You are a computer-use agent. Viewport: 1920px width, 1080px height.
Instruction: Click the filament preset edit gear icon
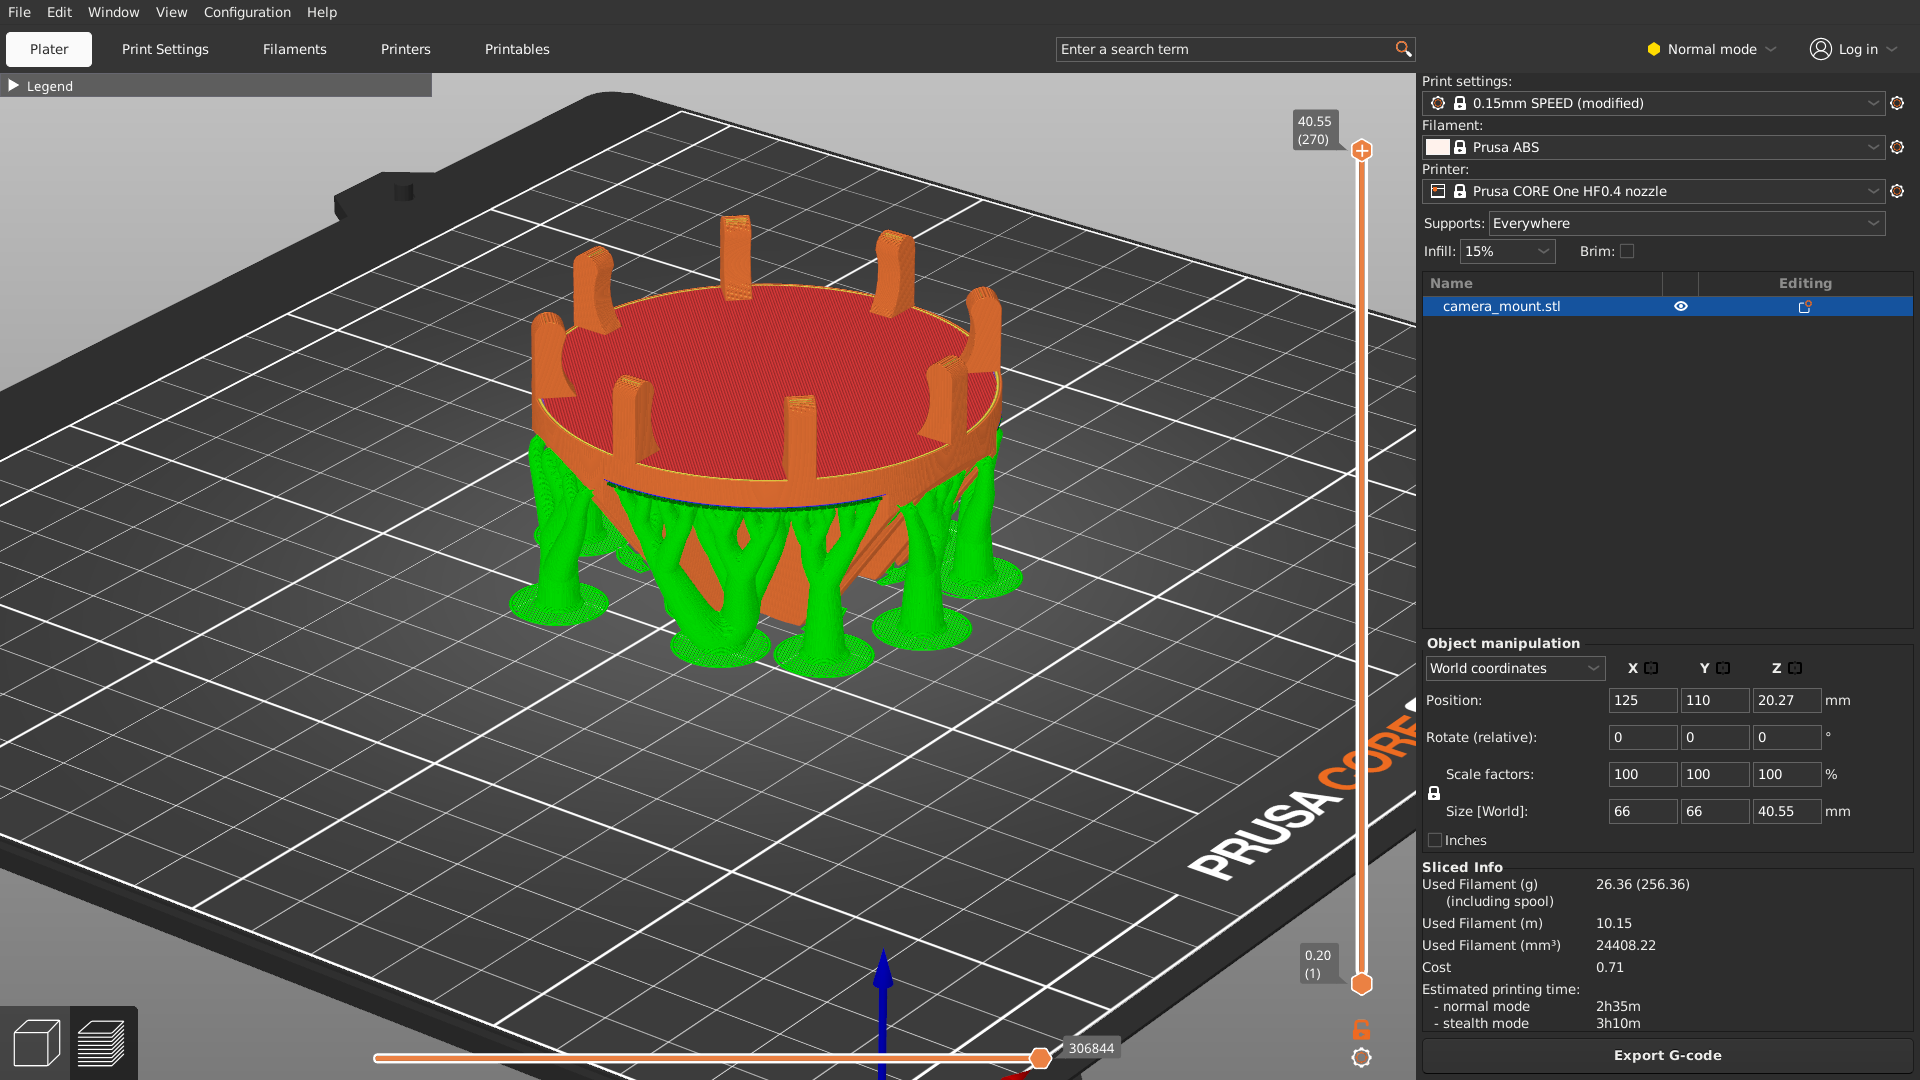click(x=1897, y=147)
